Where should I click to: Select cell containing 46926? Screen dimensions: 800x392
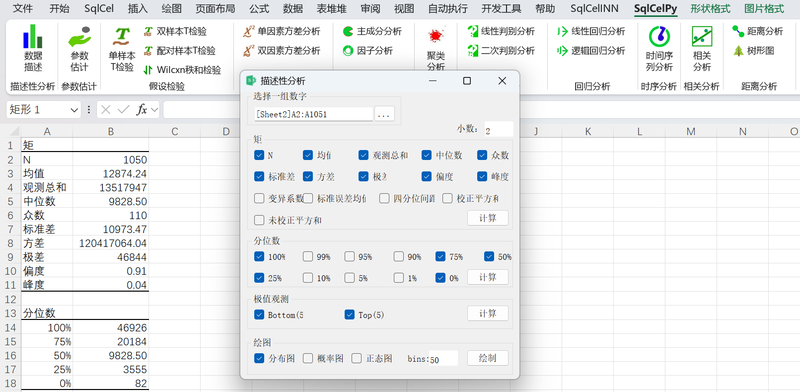(111, 328)
